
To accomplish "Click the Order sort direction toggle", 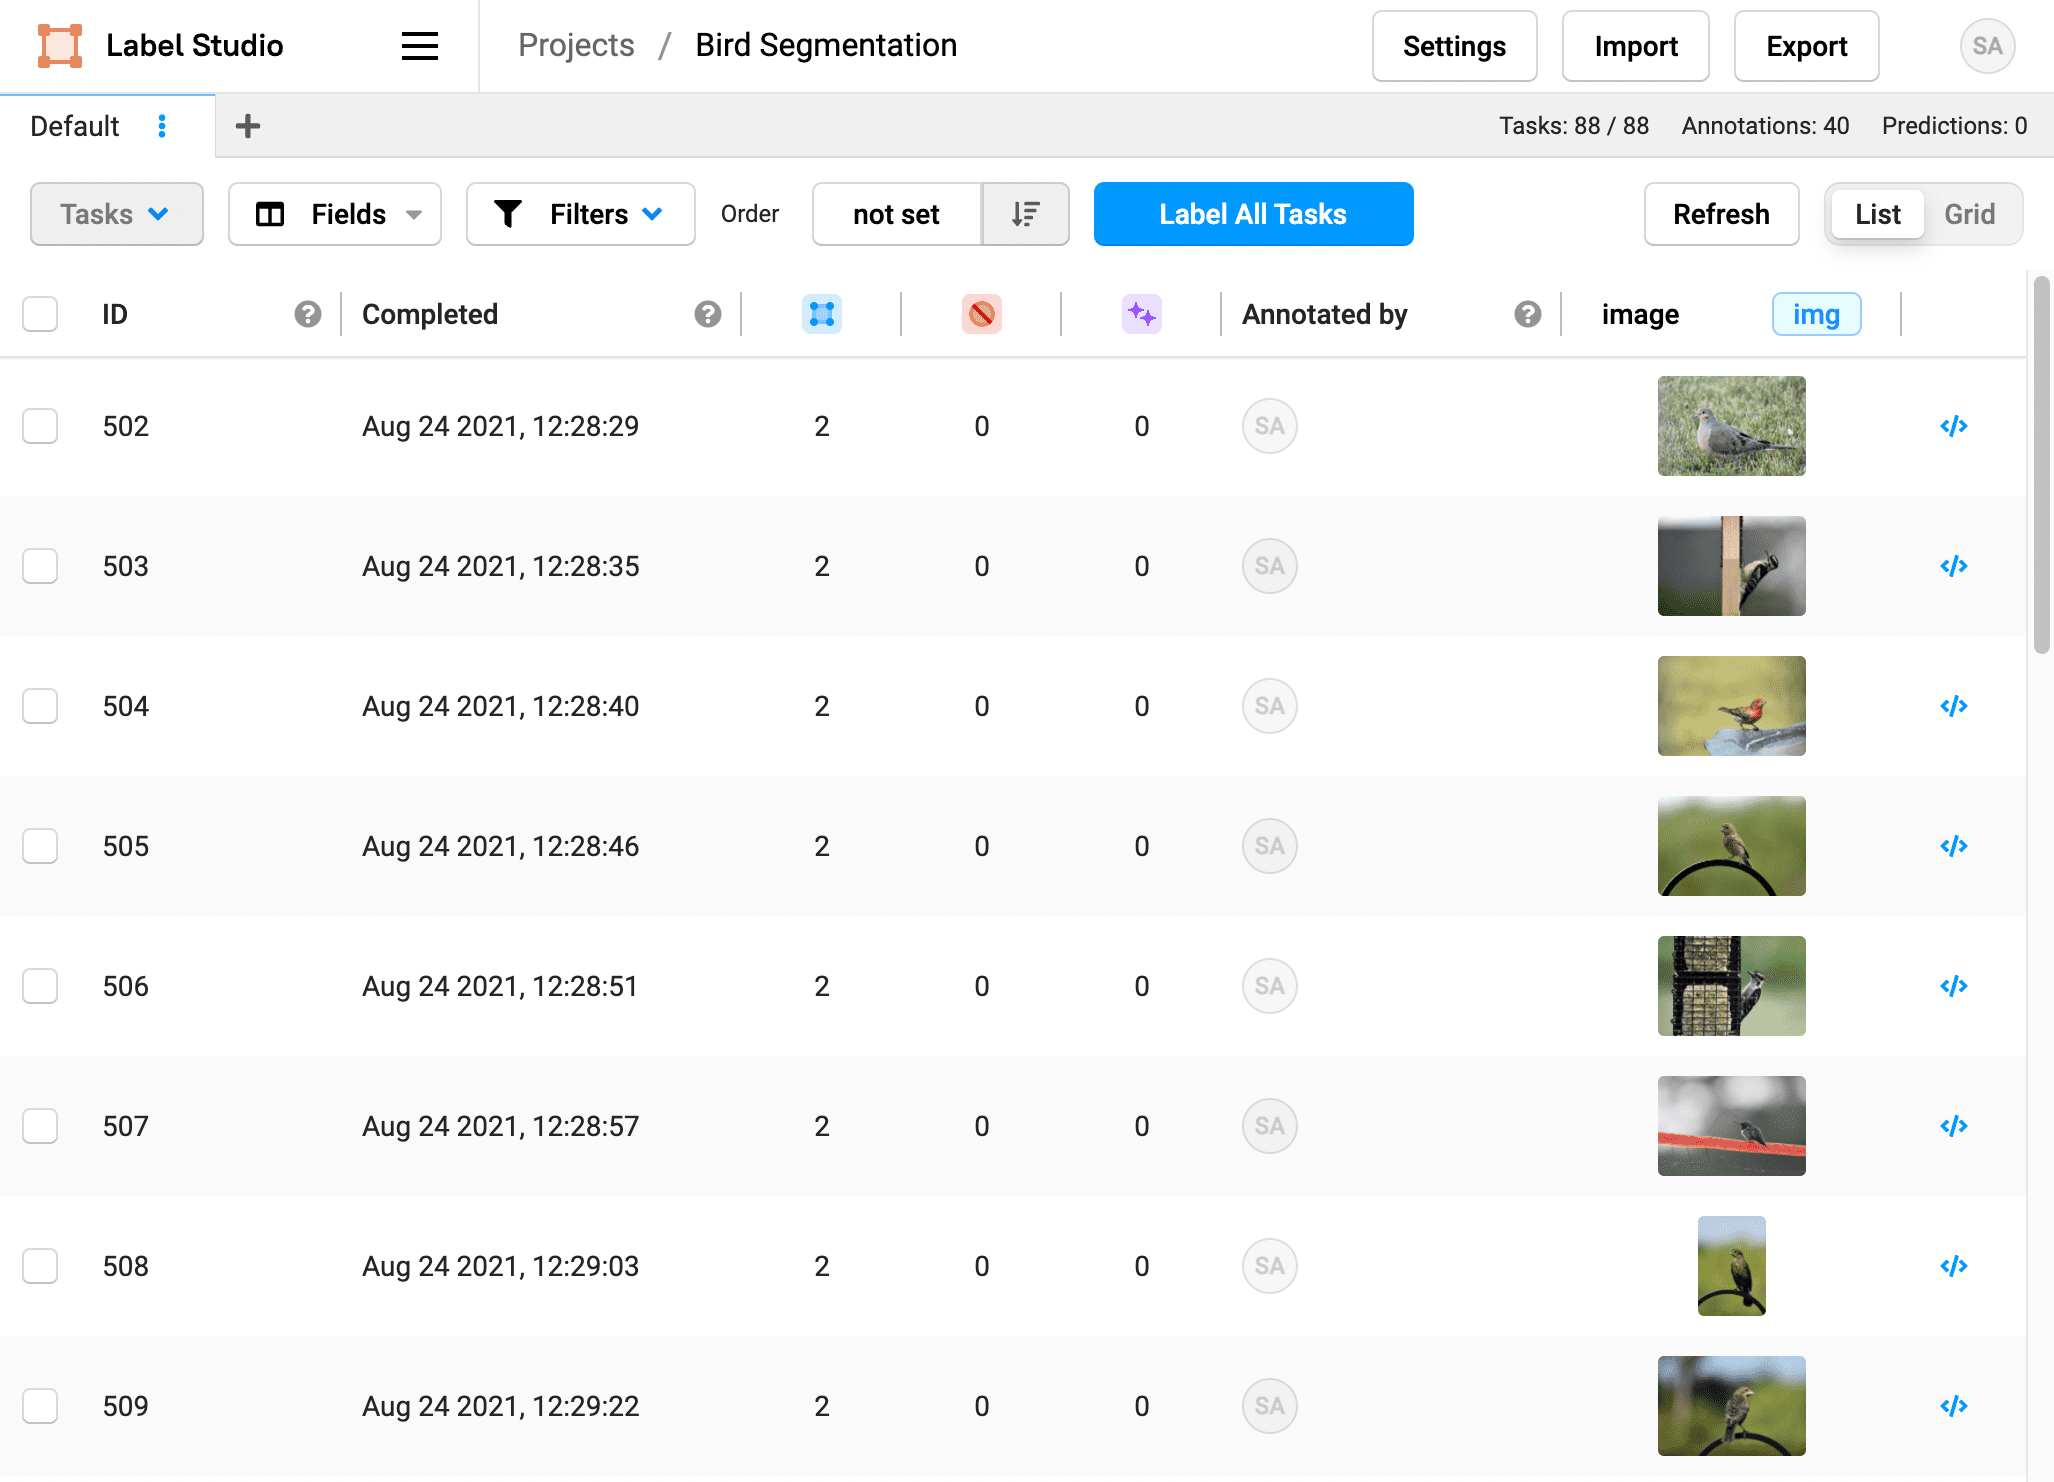I will click(1024, 212).
